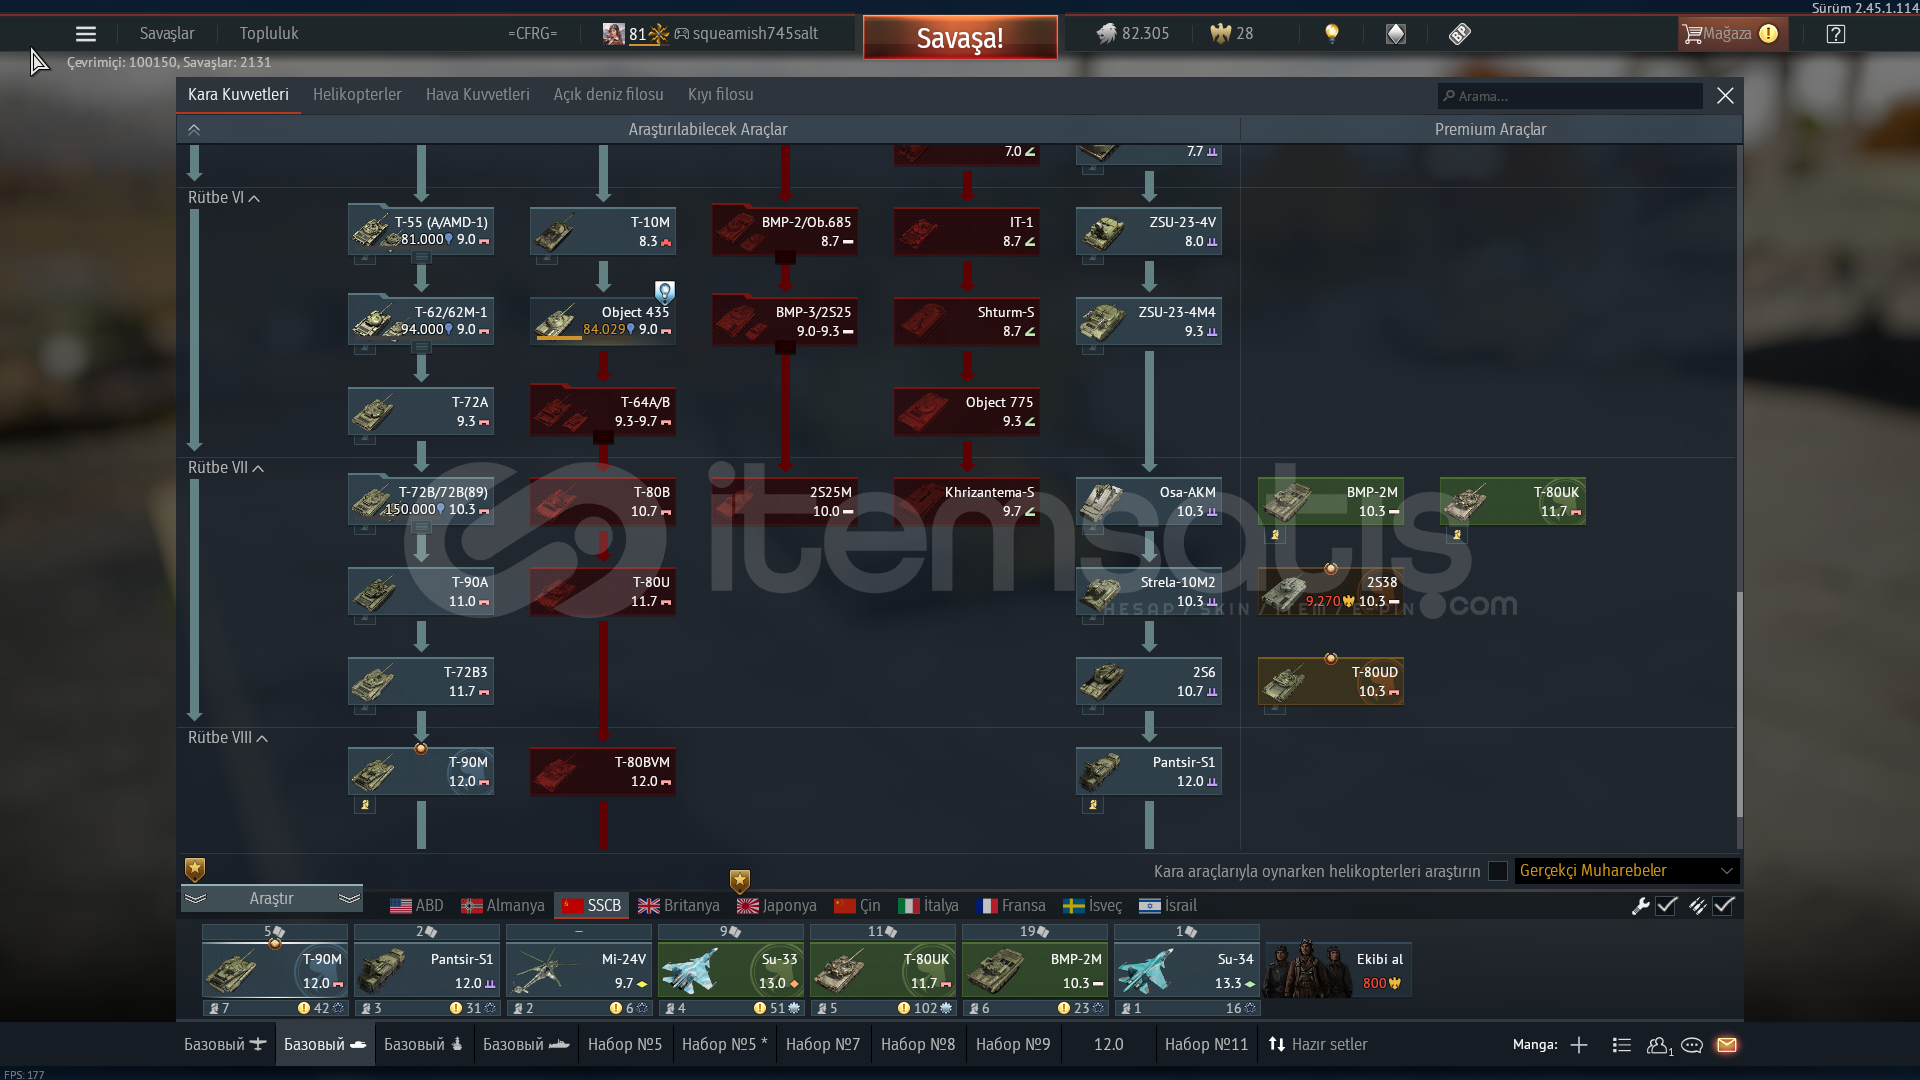Click the silver lions balance 82.305
Image resolution: width=1920 pixels, height=1080 pixels.
[1133, 34]
